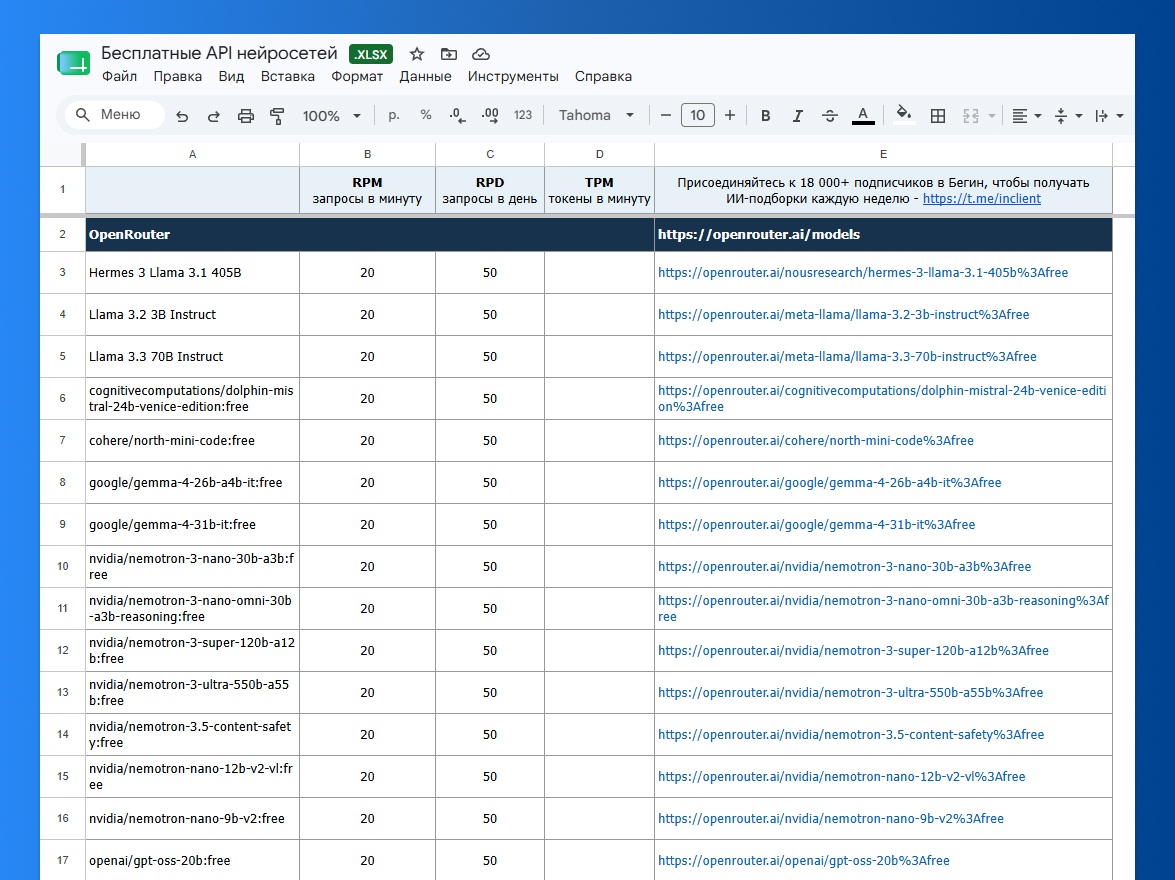Open the 123 more number formats menu
This screenshot has height=880, width=1175.
(523, 115)
